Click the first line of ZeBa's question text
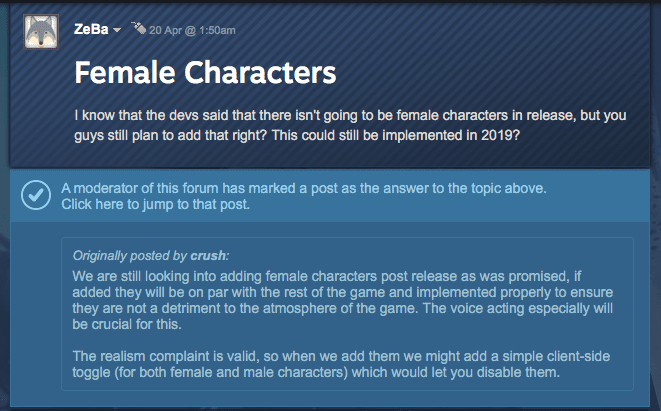Viewport: 661px width, 411px height. point(350,116)
